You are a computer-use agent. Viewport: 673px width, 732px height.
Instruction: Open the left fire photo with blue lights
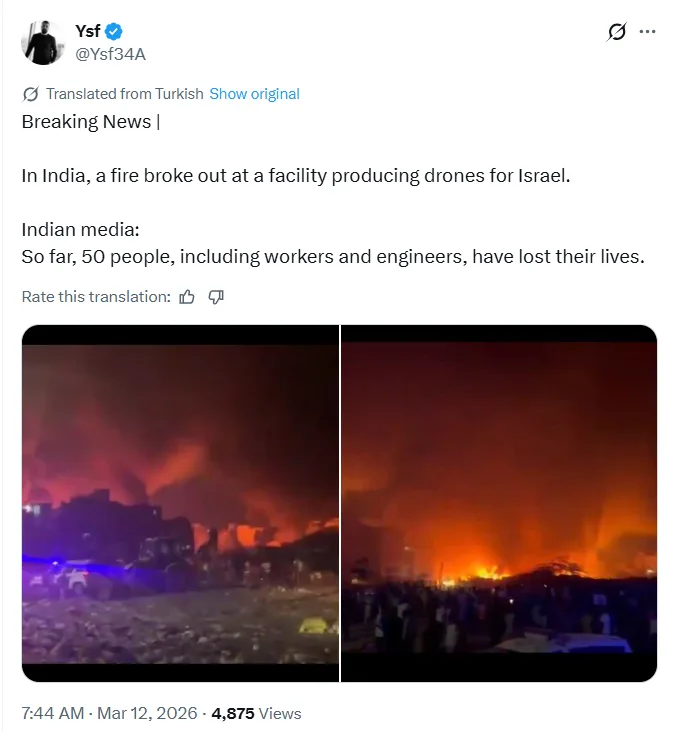tap(180, 503)
